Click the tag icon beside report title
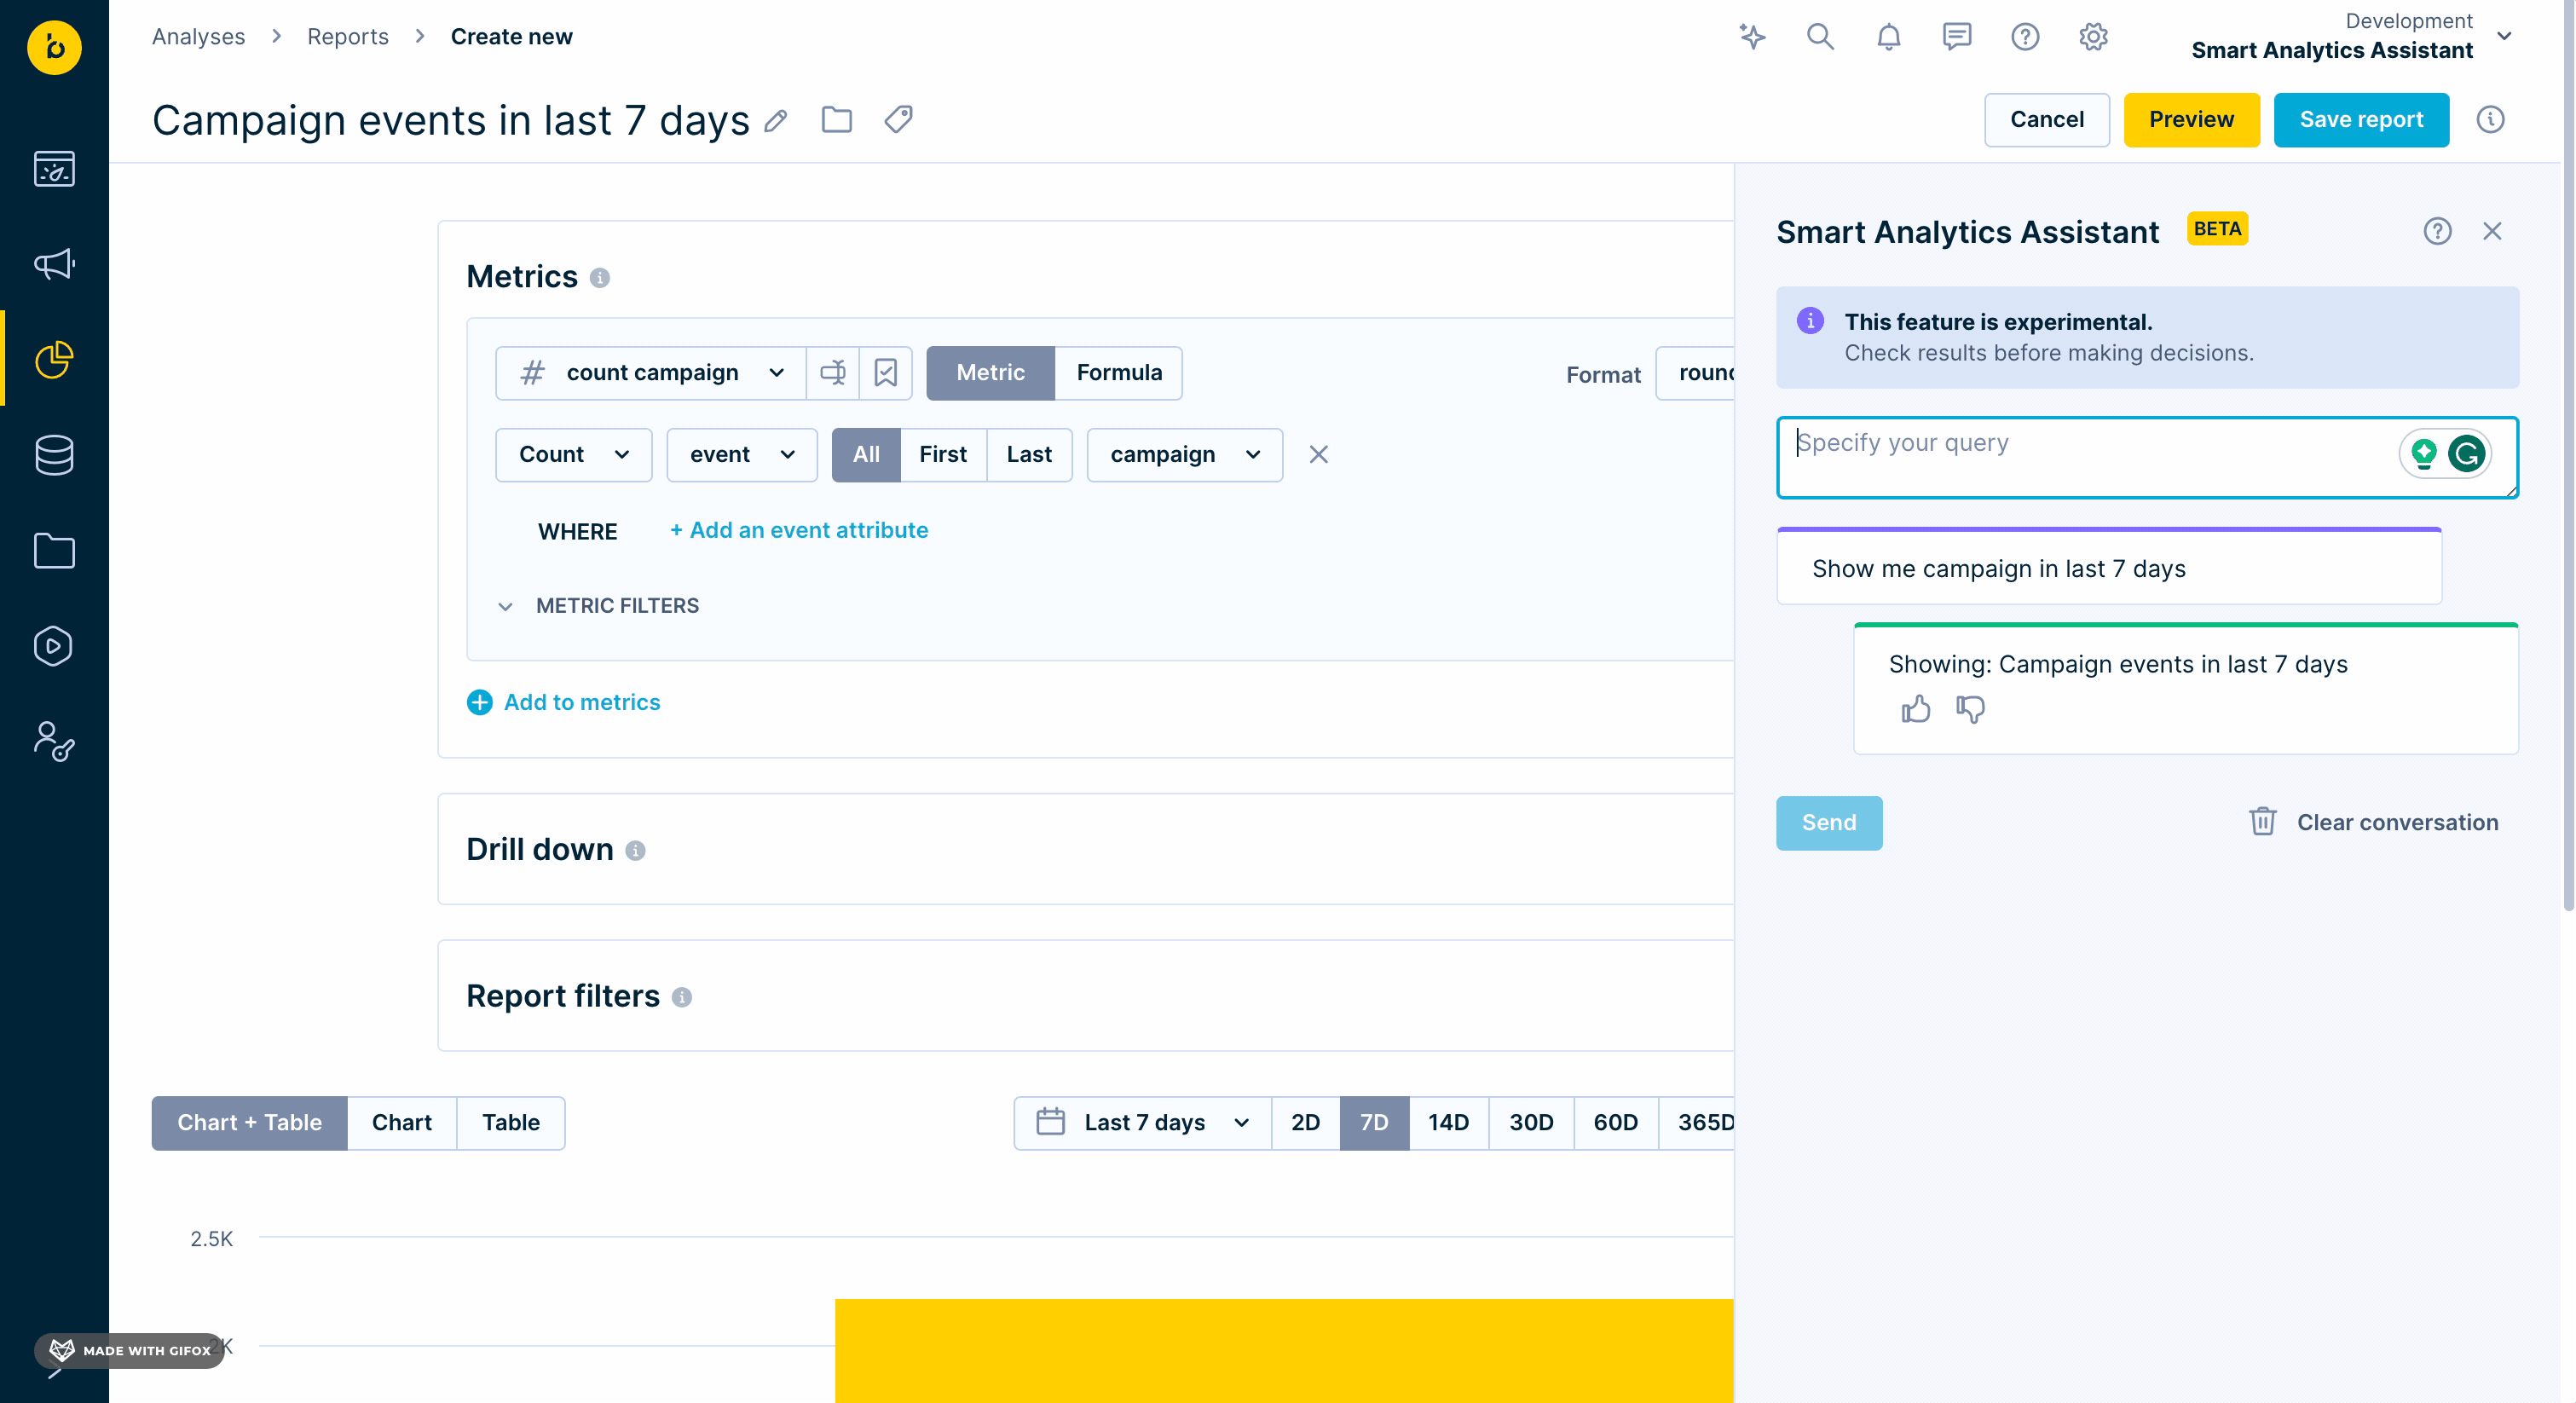The height and width of the screenshot is (1403, 2576). 898,120
